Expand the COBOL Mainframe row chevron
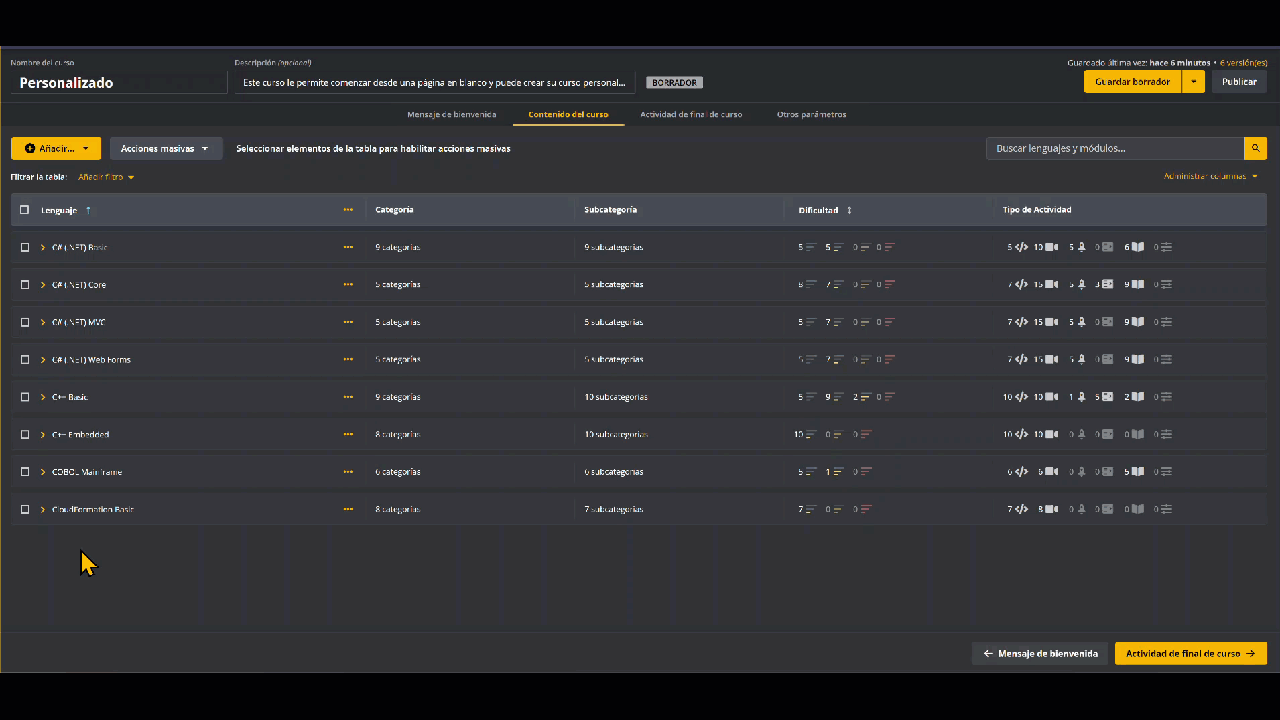The image size is (1280, 720). pos(43,472)
